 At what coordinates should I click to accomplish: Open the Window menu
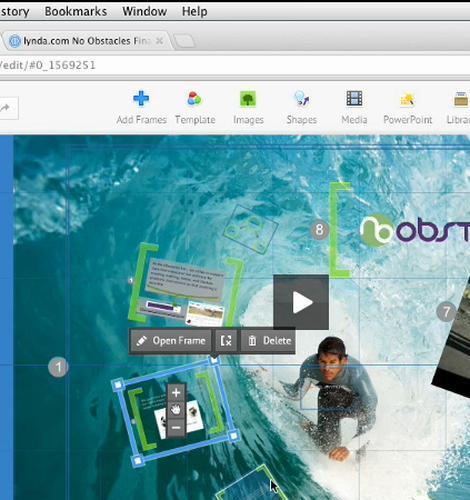tap(144, 11)
